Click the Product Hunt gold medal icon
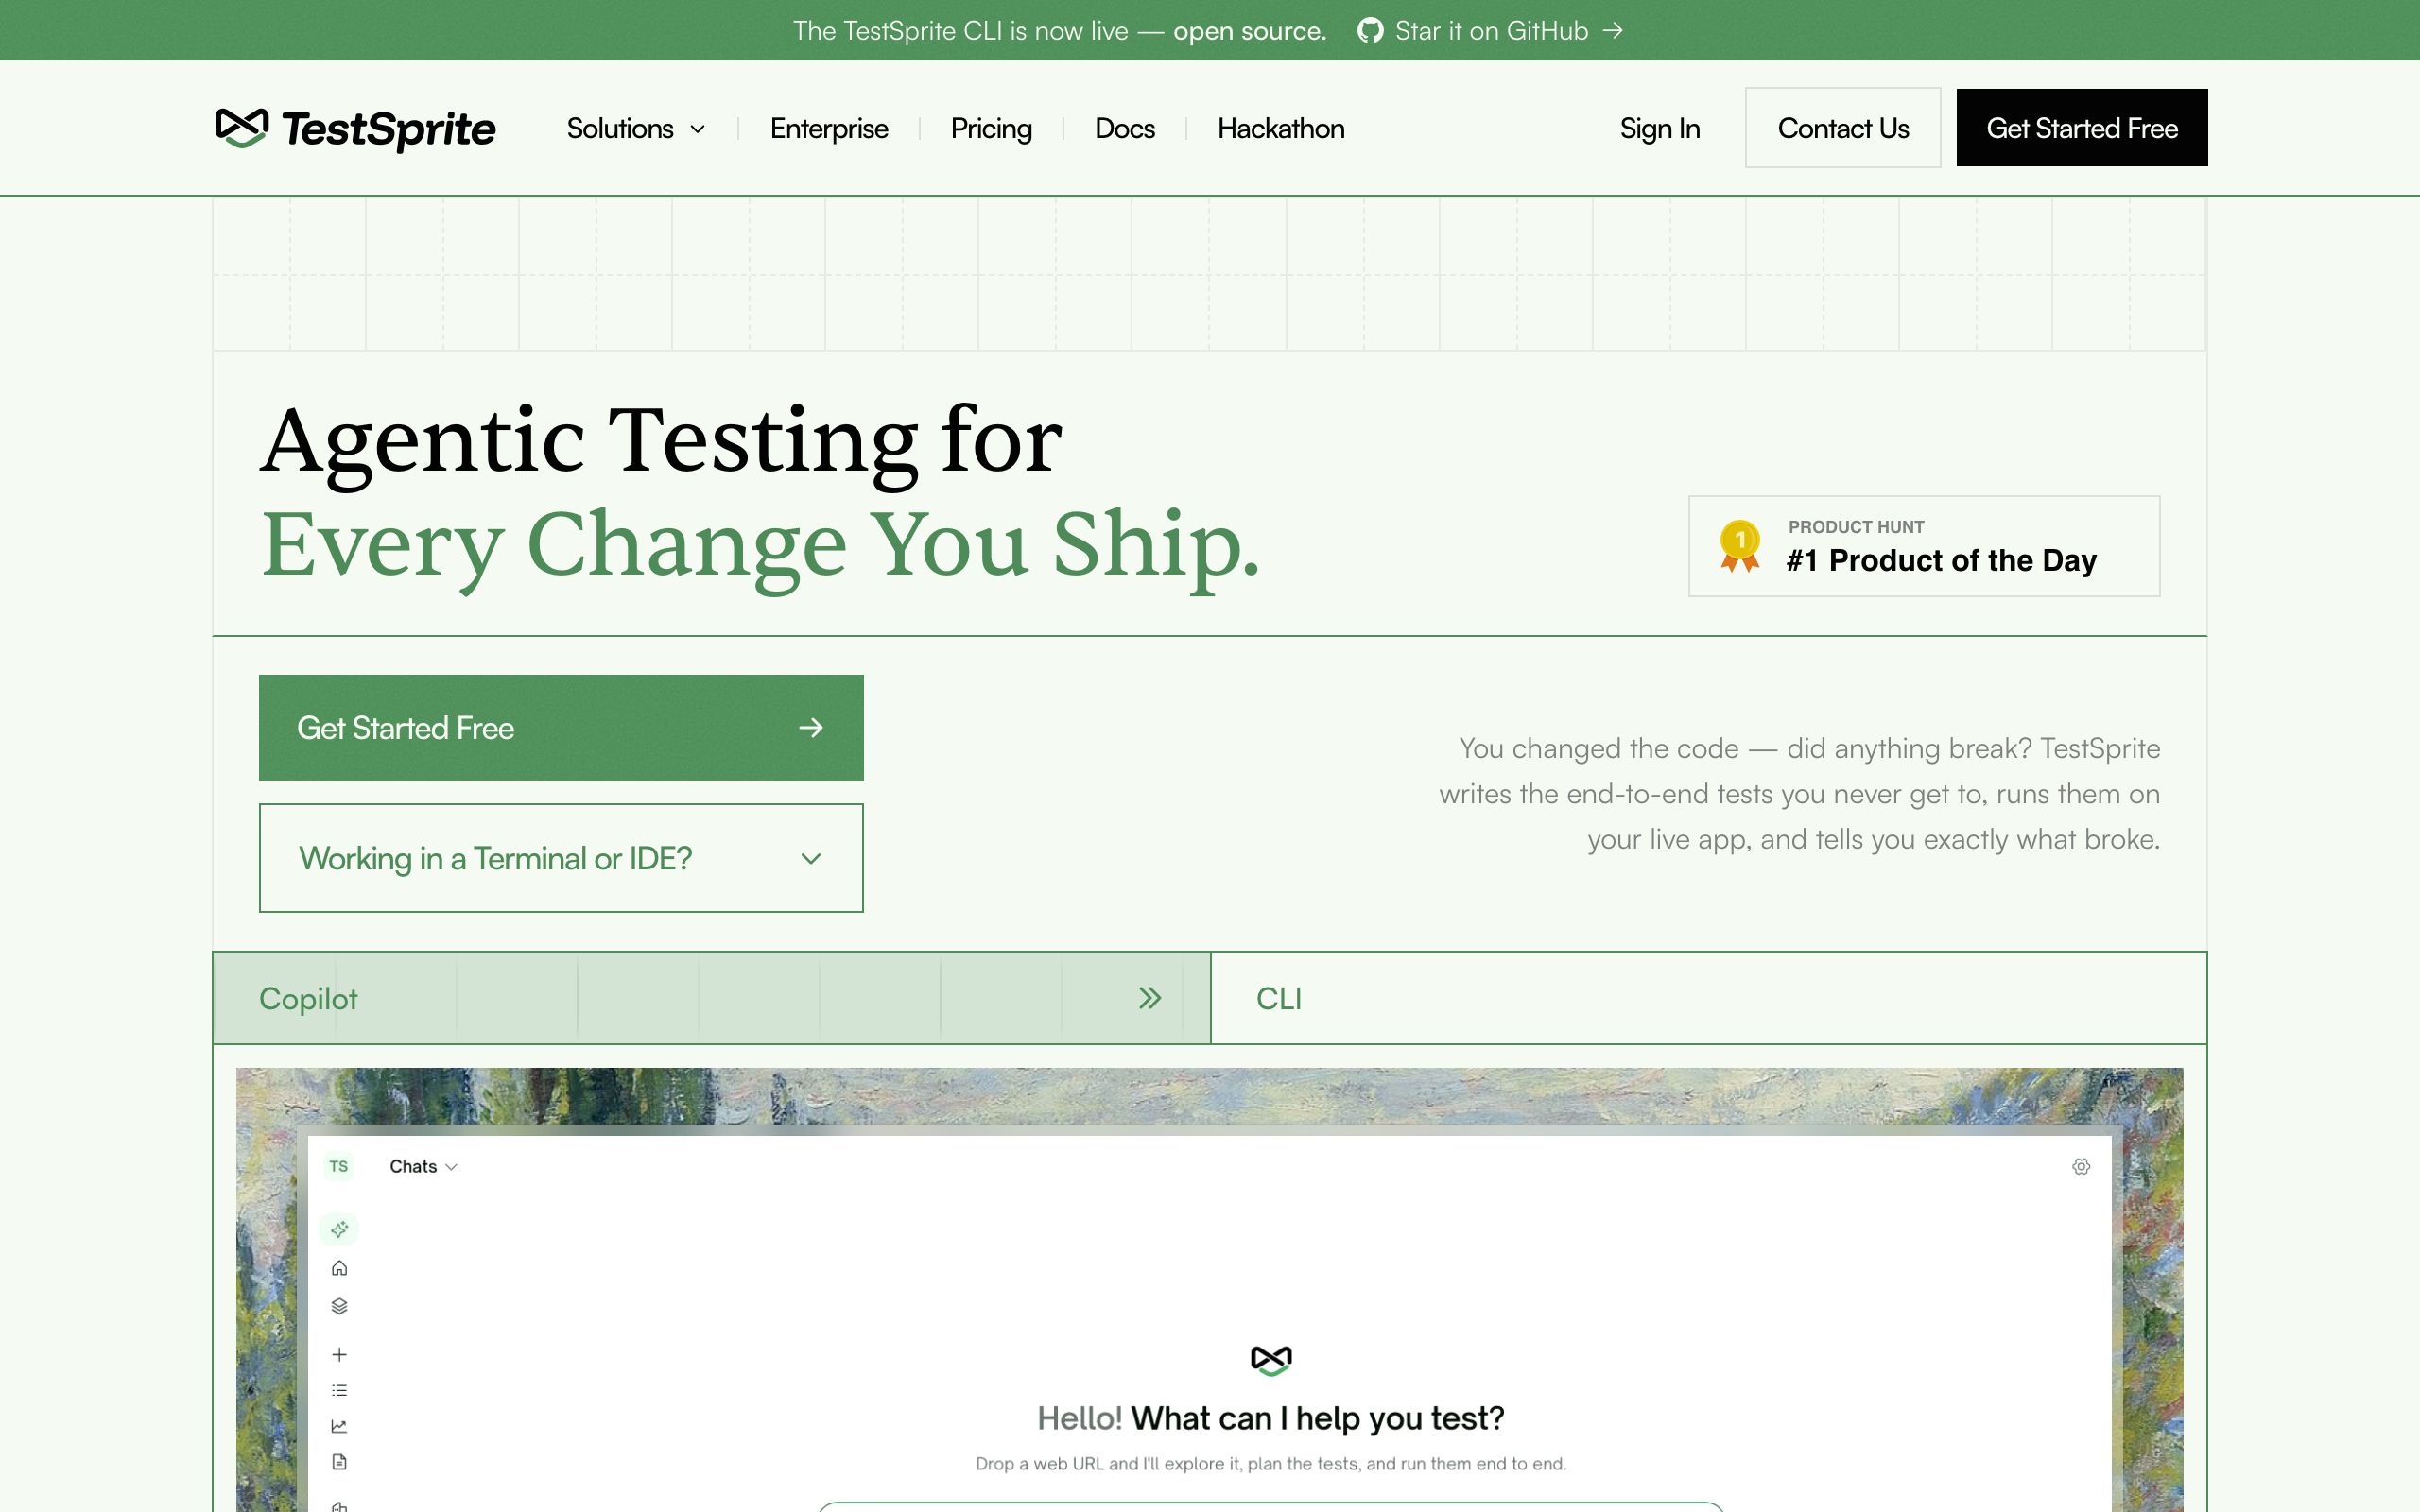Image resolution: width=2420 pixels, height=1512 pixels. pos(1740,546)
